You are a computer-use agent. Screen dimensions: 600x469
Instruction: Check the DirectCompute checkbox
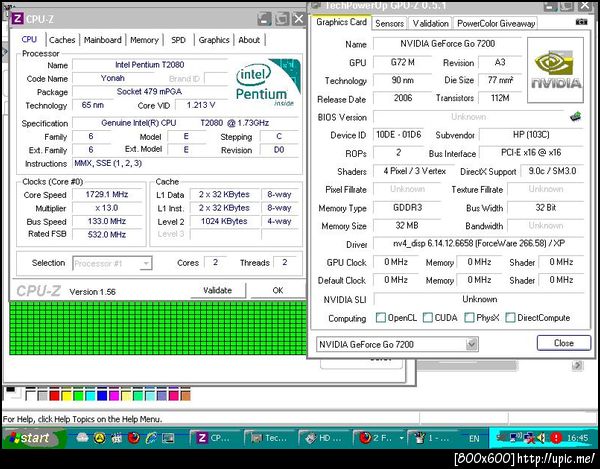coord(512,318)
